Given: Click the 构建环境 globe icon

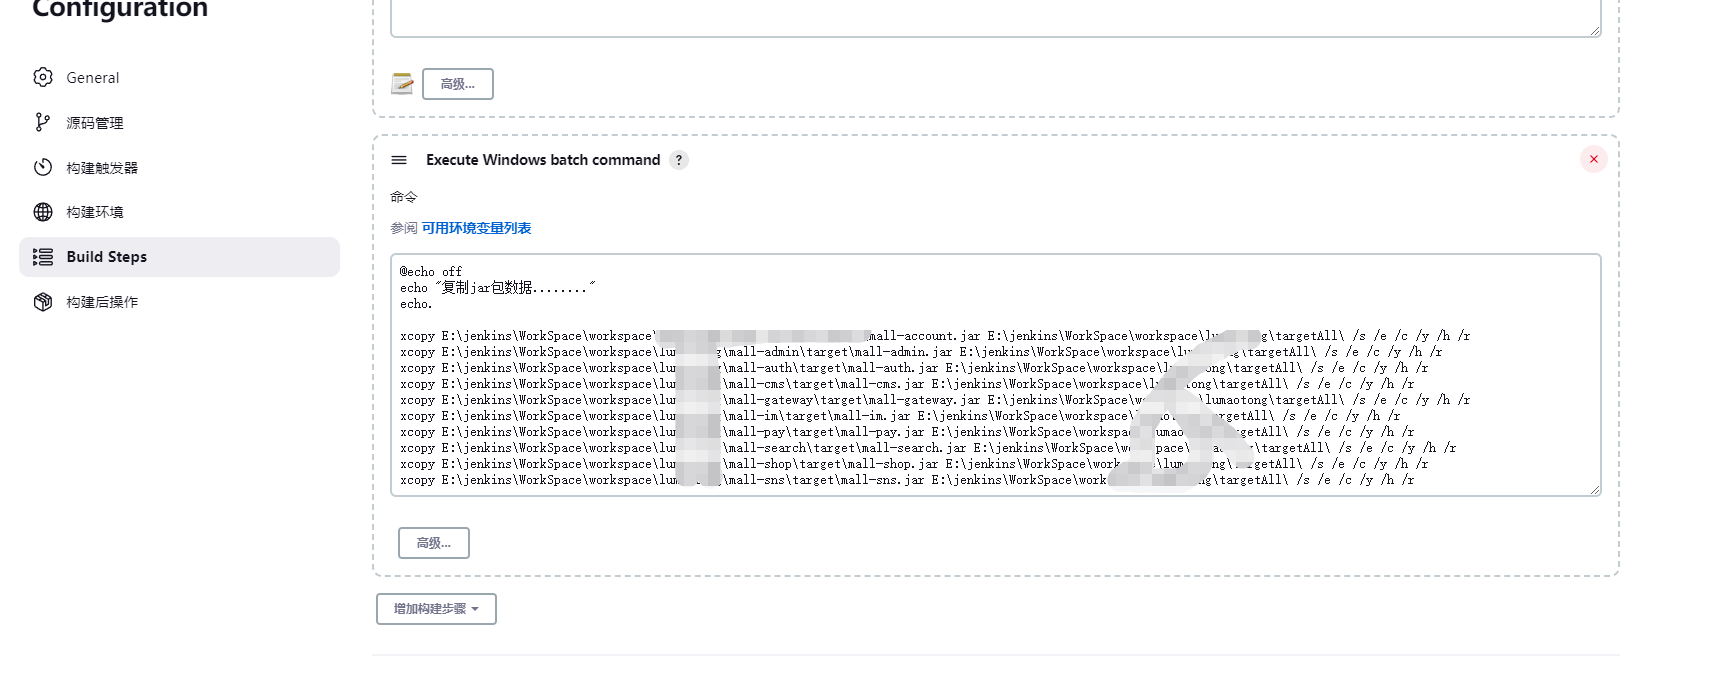Looking at the screenshot, I should coord(43,212).
